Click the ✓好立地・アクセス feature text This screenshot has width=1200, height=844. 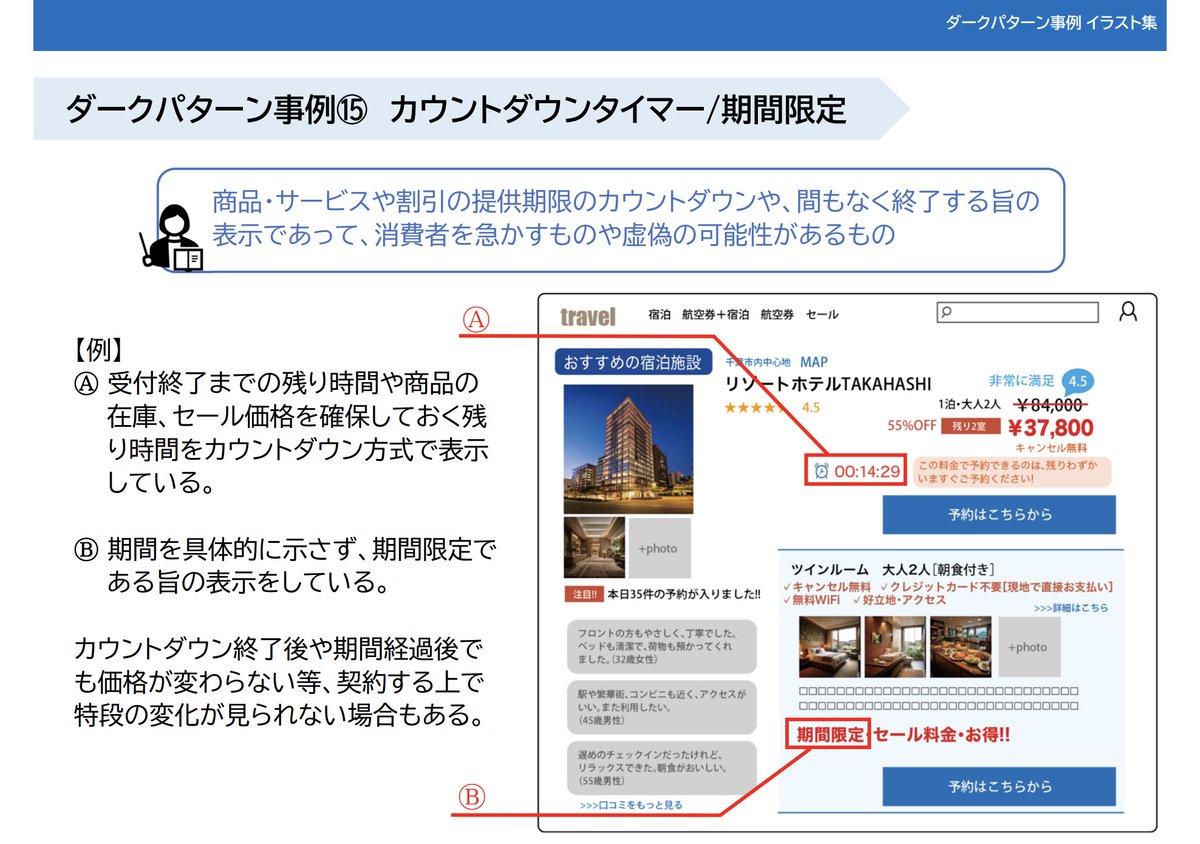899,601
